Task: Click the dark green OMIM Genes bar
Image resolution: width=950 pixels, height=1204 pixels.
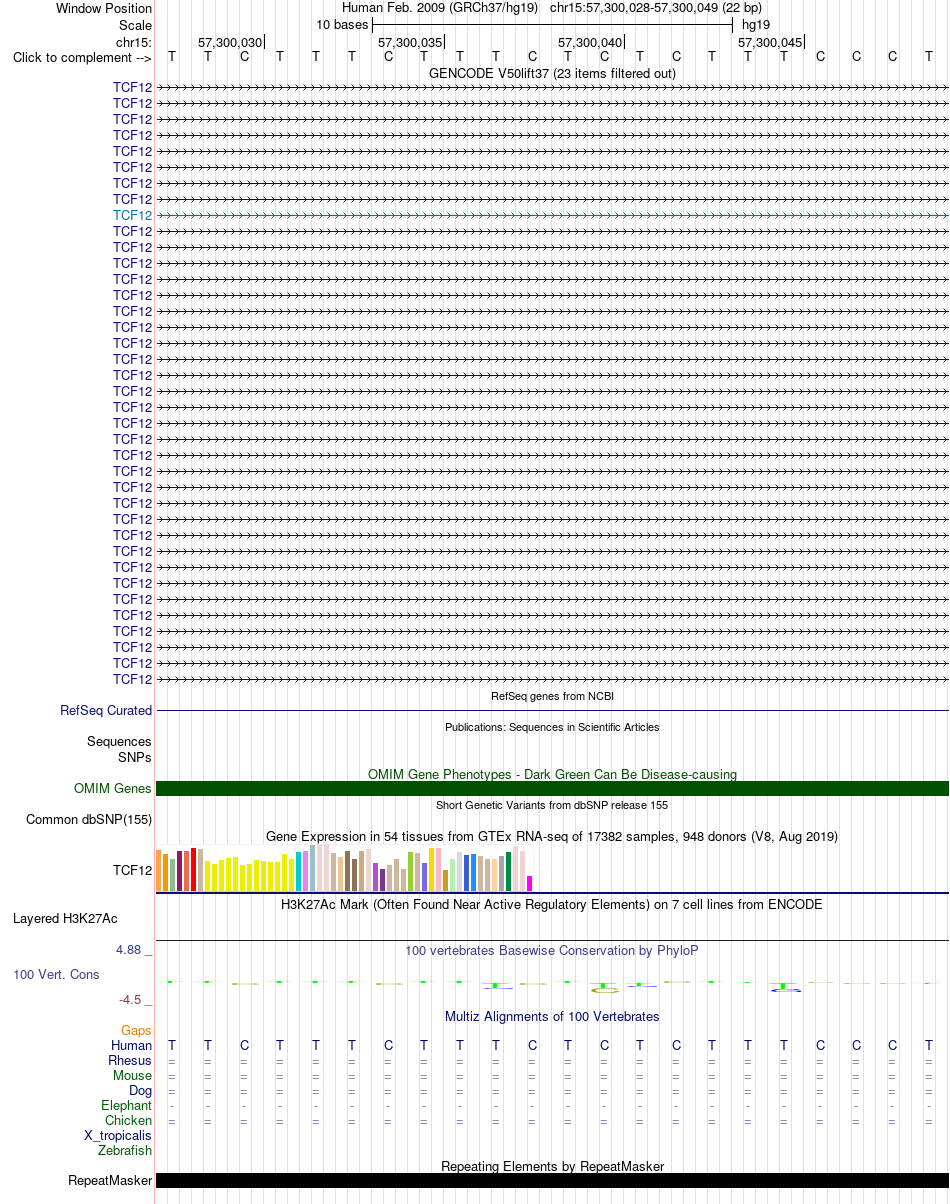Action: point(552,789)
